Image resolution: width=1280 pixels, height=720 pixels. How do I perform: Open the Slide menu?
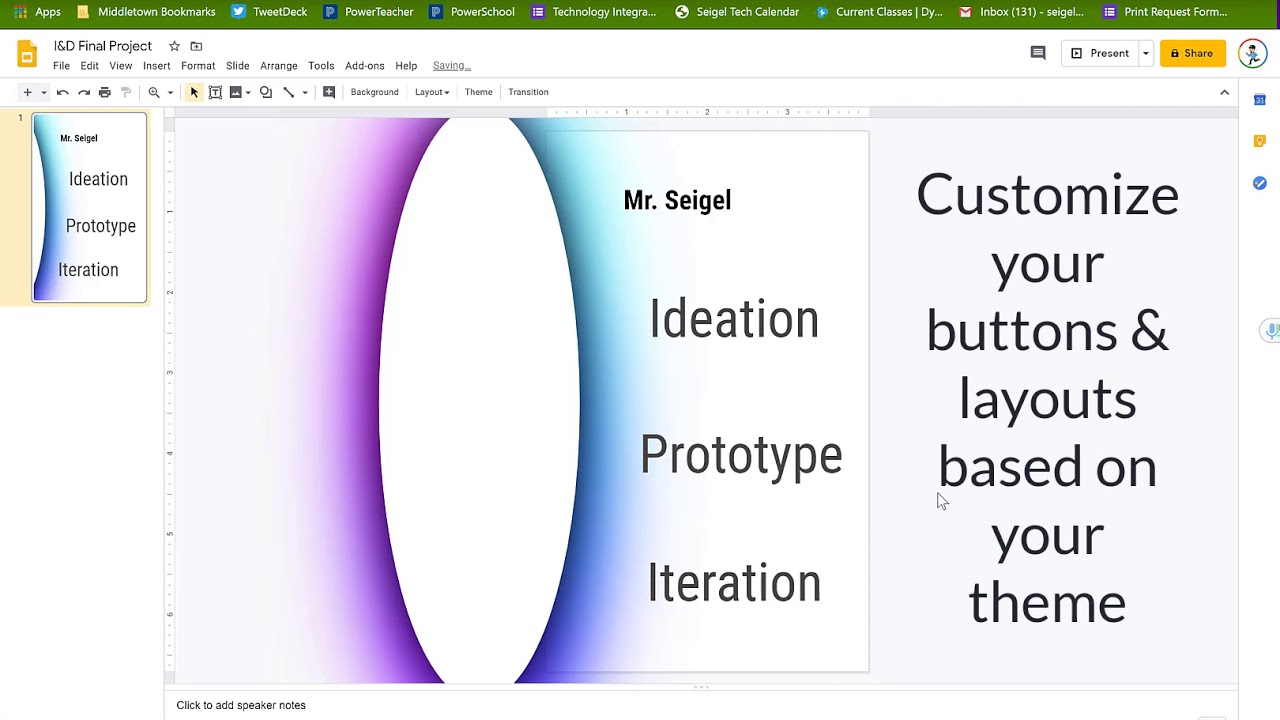(237, 66)
